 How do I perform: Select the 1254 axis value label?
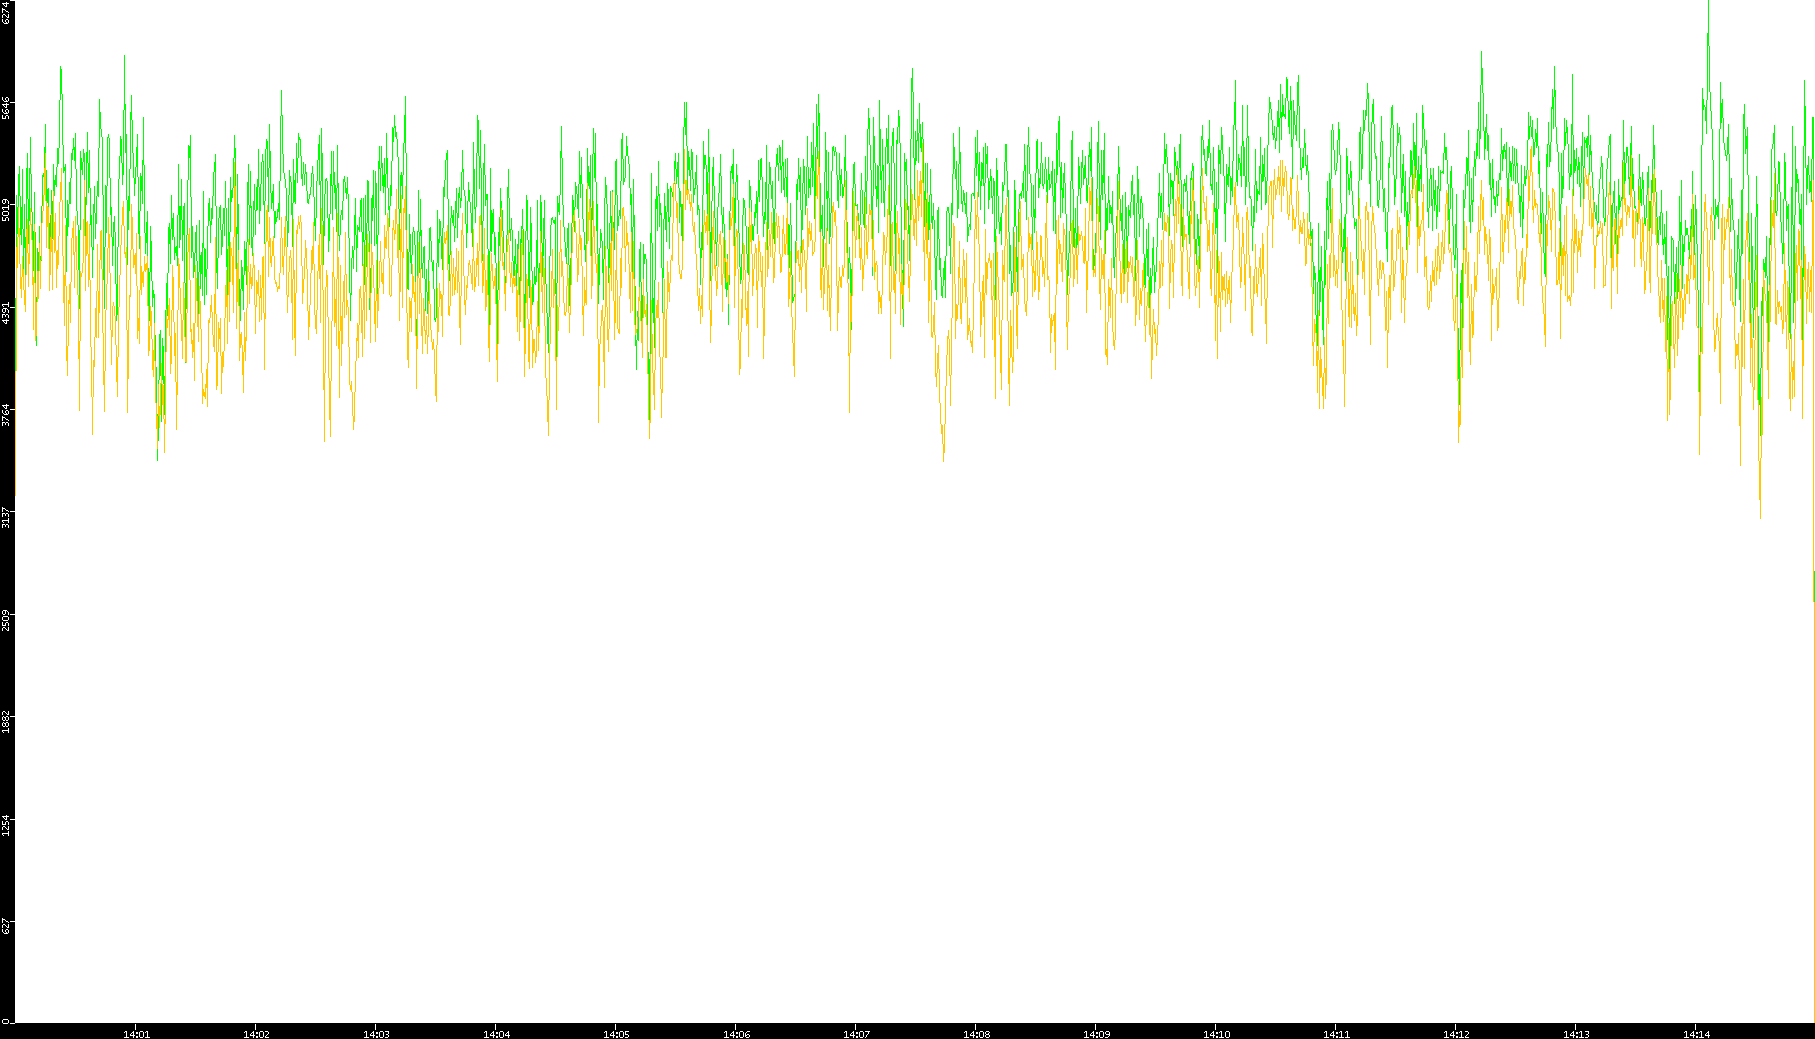(x=7, y=824)
